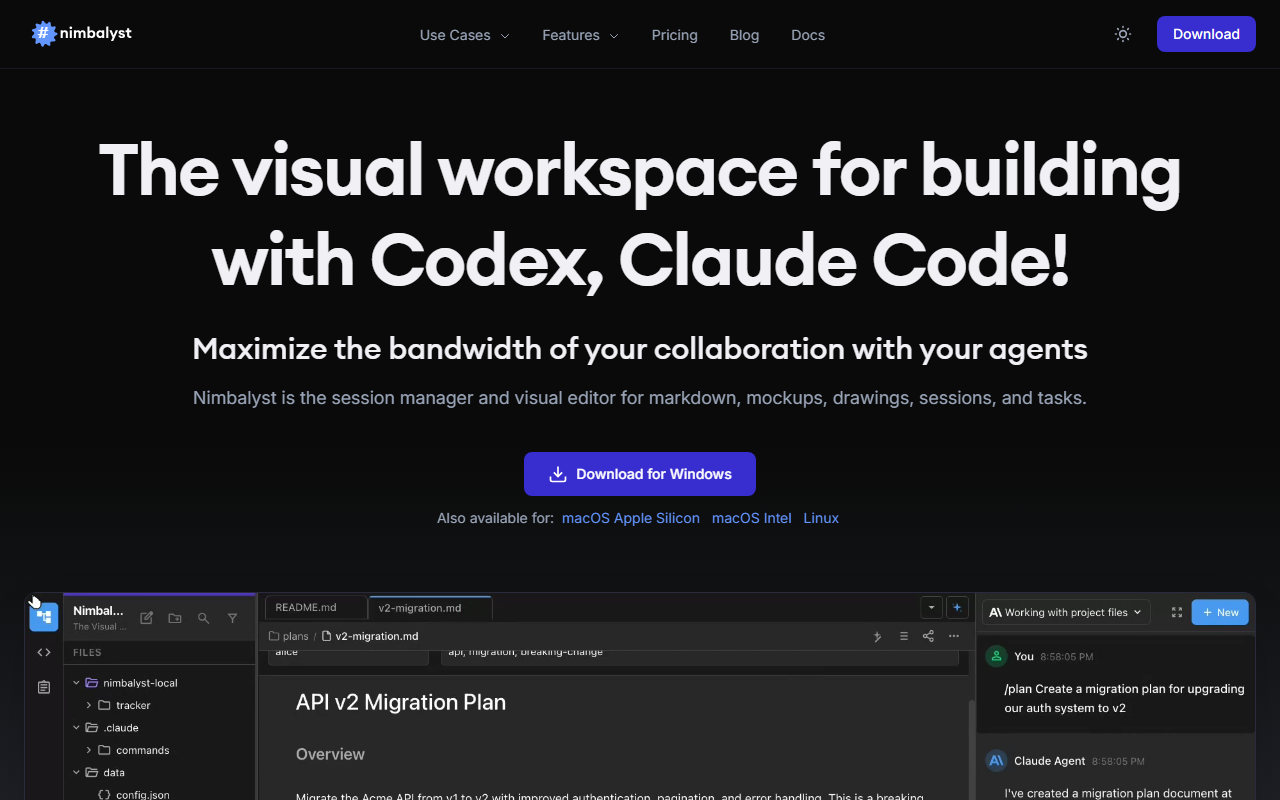Open the tab list dropdown arrow
Image resolution: width=1280 pixels, height=800 pixels.
tap(931, 607)
